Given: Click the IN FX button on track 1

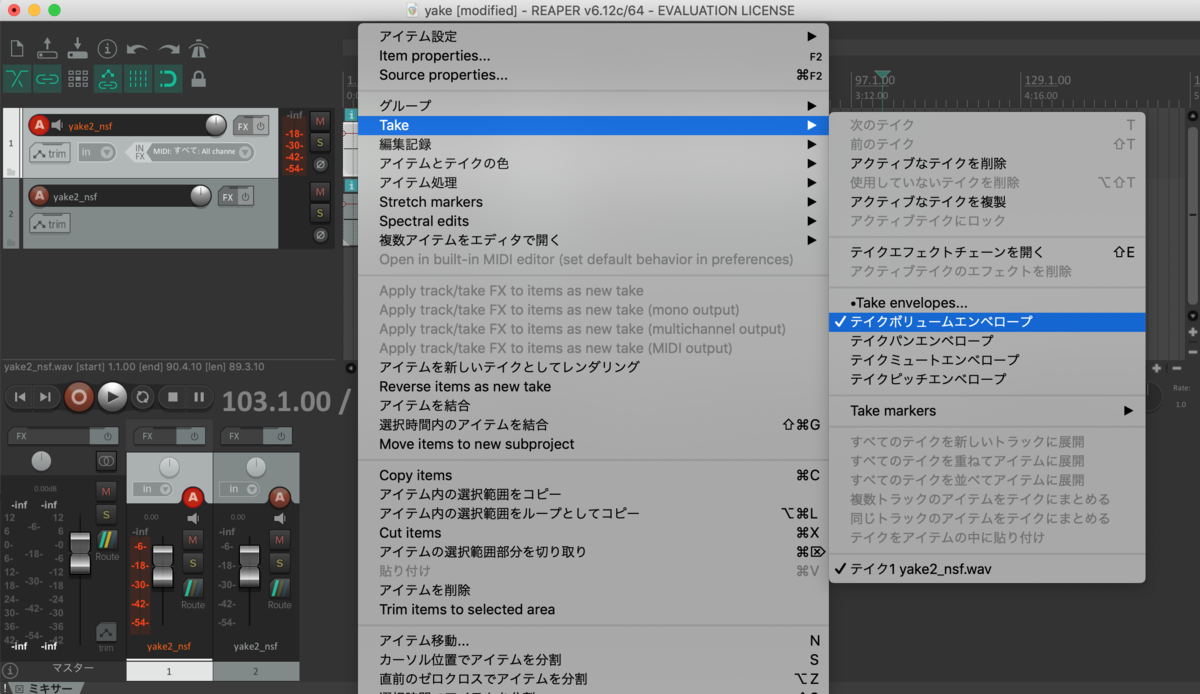Looking at the screenshot, I should (139, 153).
